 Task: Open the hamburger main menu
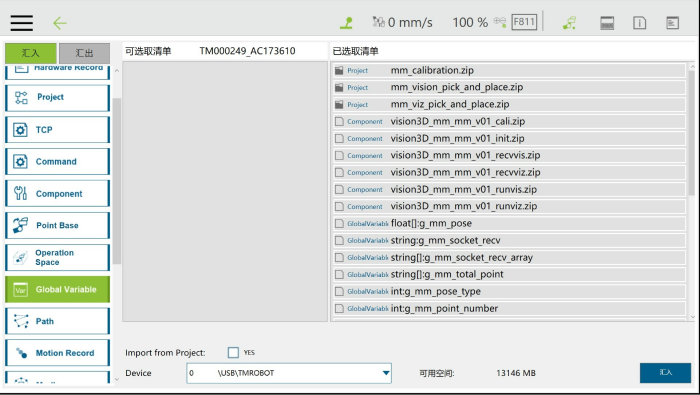tap(21, 23)
